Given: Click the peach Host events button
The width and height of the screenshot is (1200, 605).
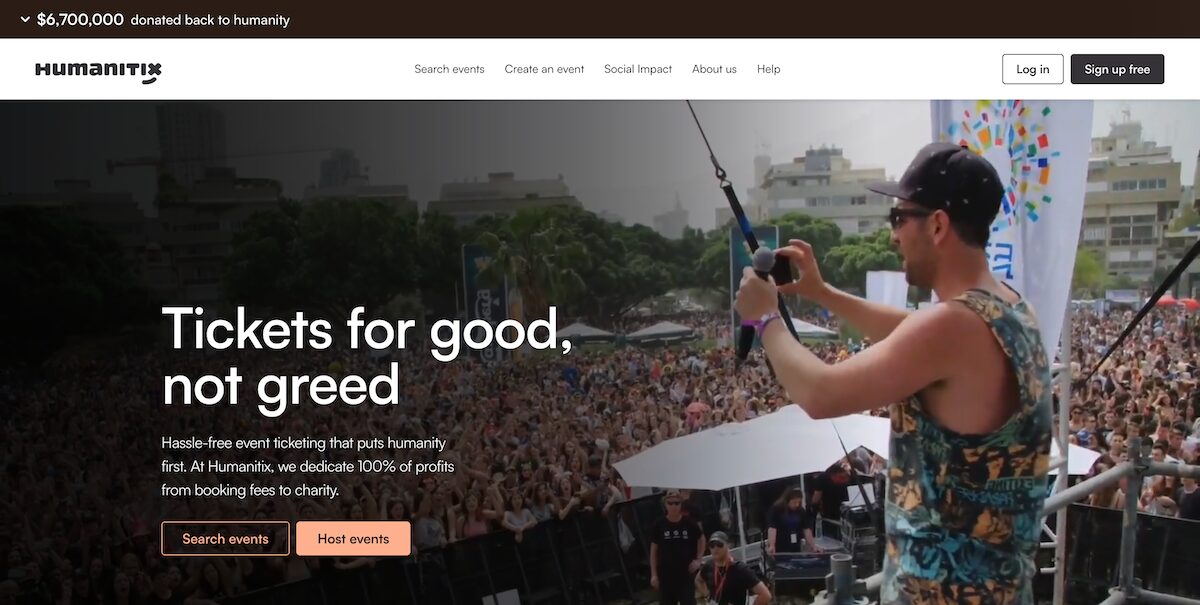Looking at the screenshot, I should tap(353, 538).
